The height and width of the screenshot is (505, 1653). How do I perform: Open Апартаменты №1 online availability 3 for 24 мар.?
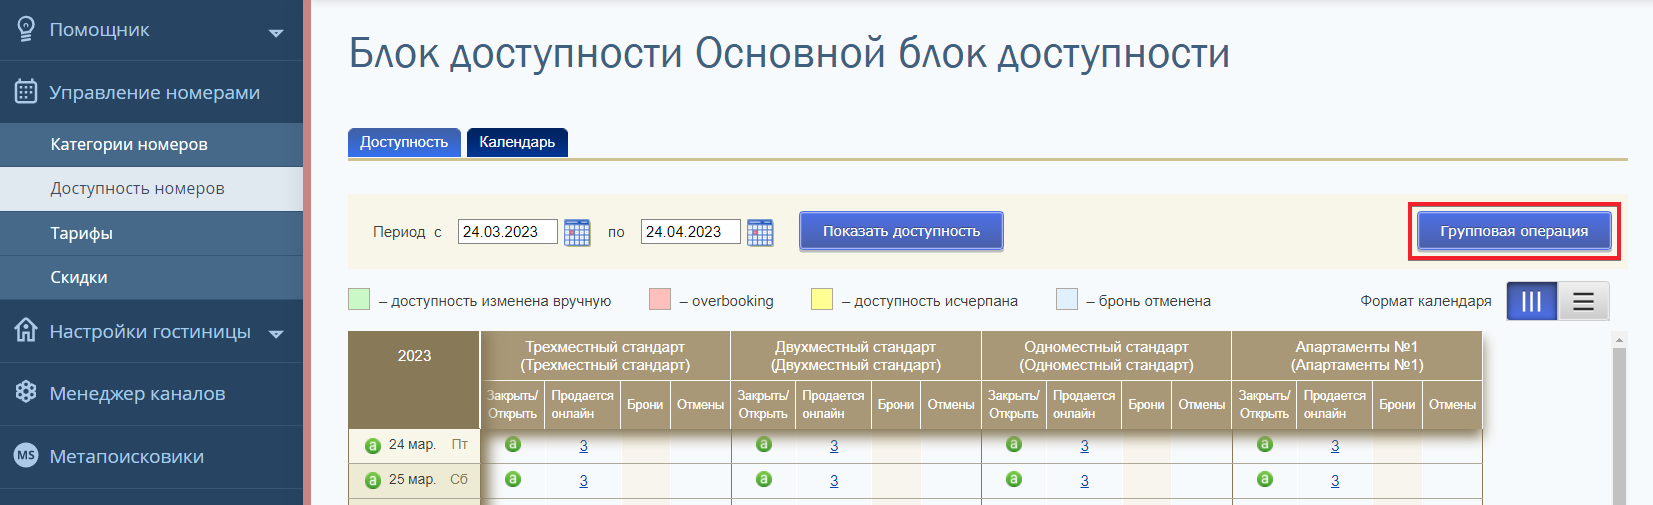click(x=1335, y=446)
